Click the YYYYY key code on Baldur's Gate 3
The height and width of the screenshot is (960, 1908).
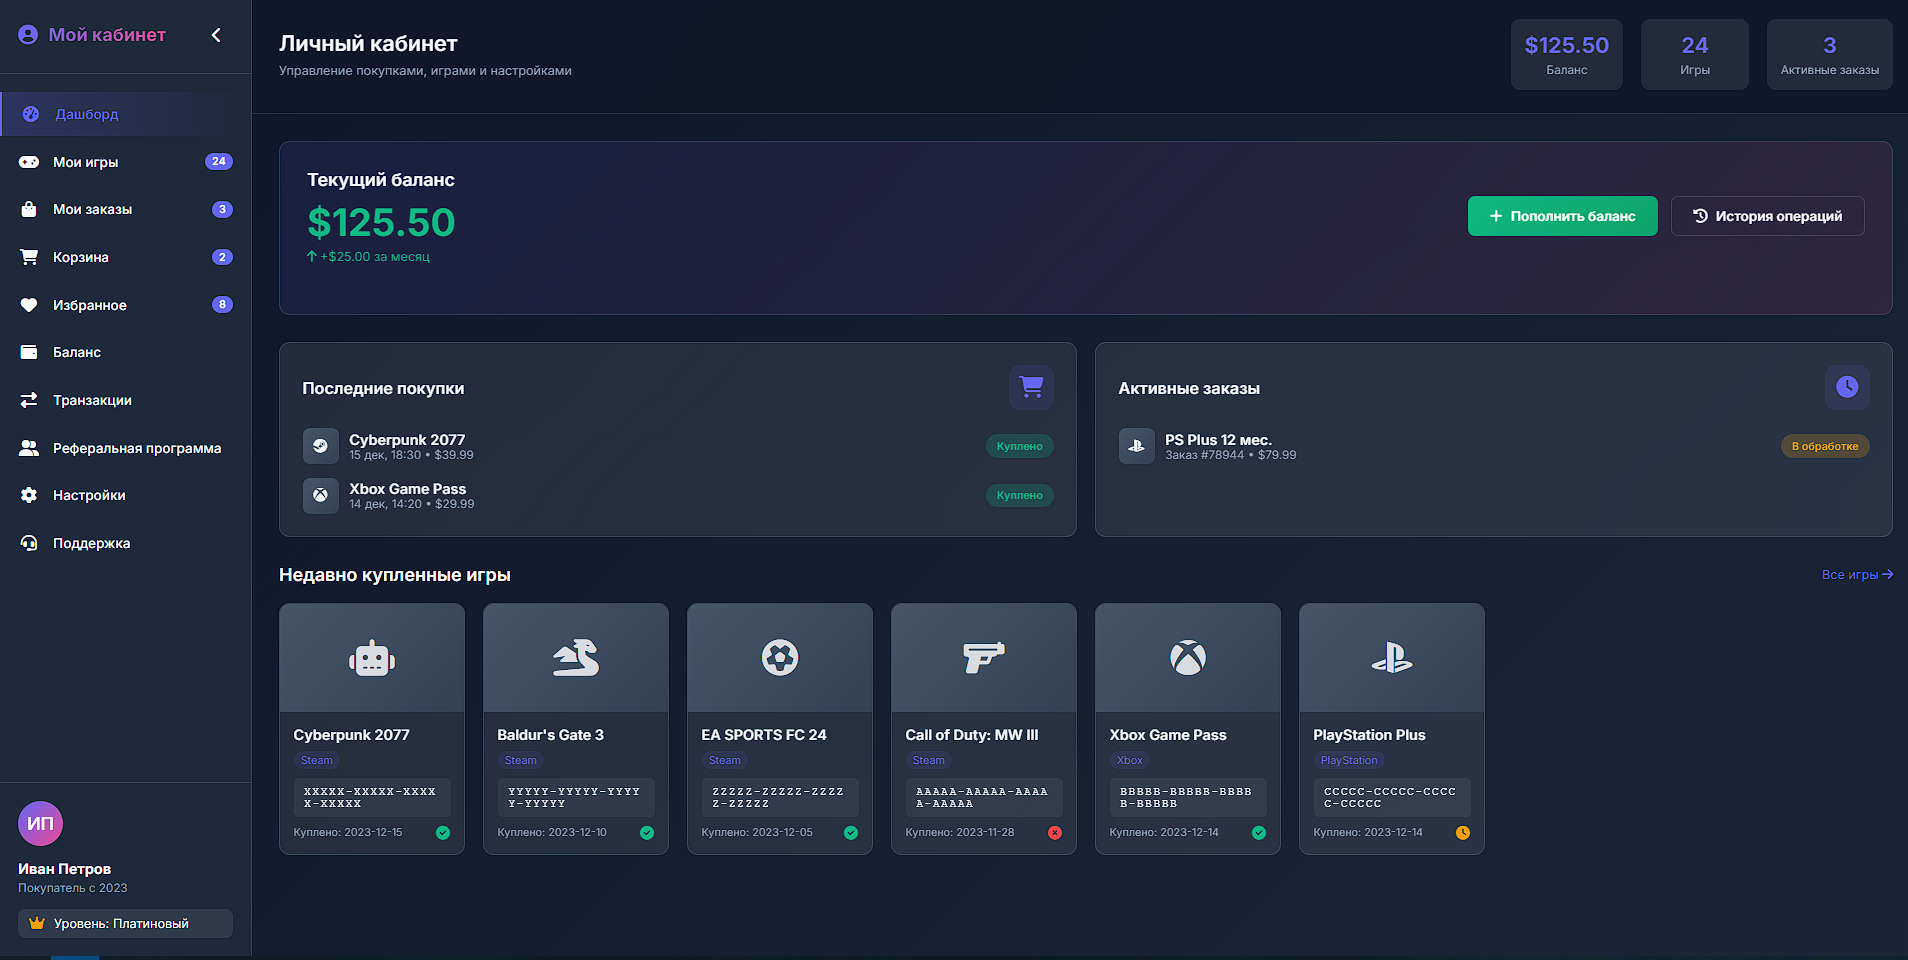coord(576,797)
